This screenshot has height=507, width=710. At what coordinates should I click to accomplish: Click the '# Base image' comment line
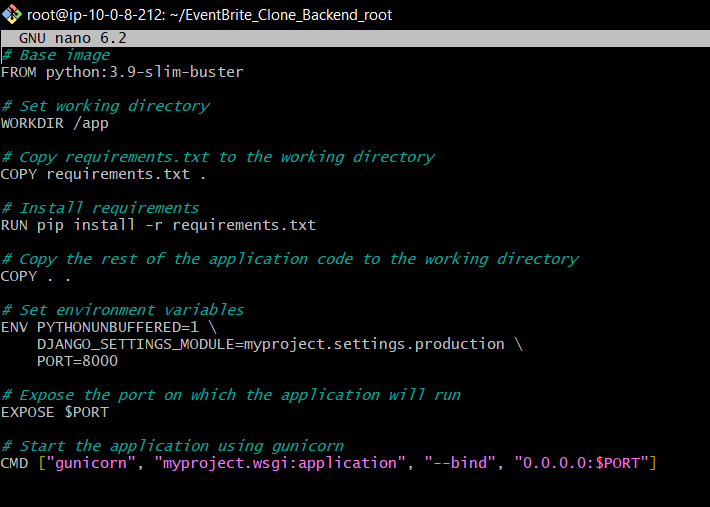56,55
